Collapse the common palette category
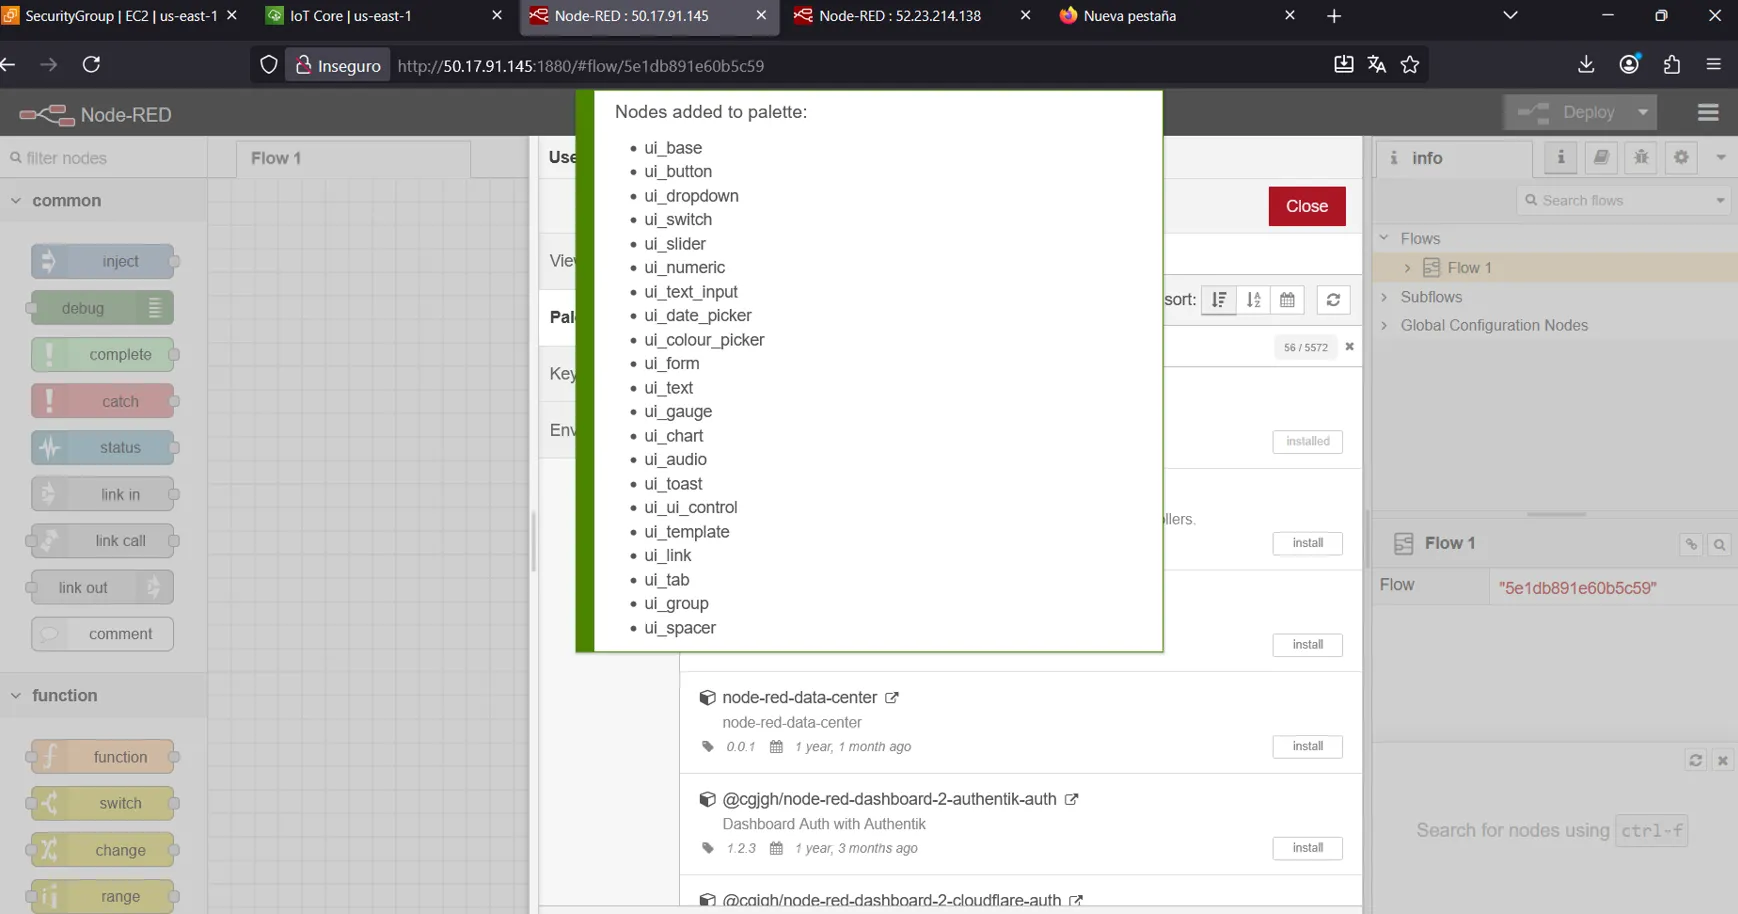 pyautogui.click(x=16, y=201)
